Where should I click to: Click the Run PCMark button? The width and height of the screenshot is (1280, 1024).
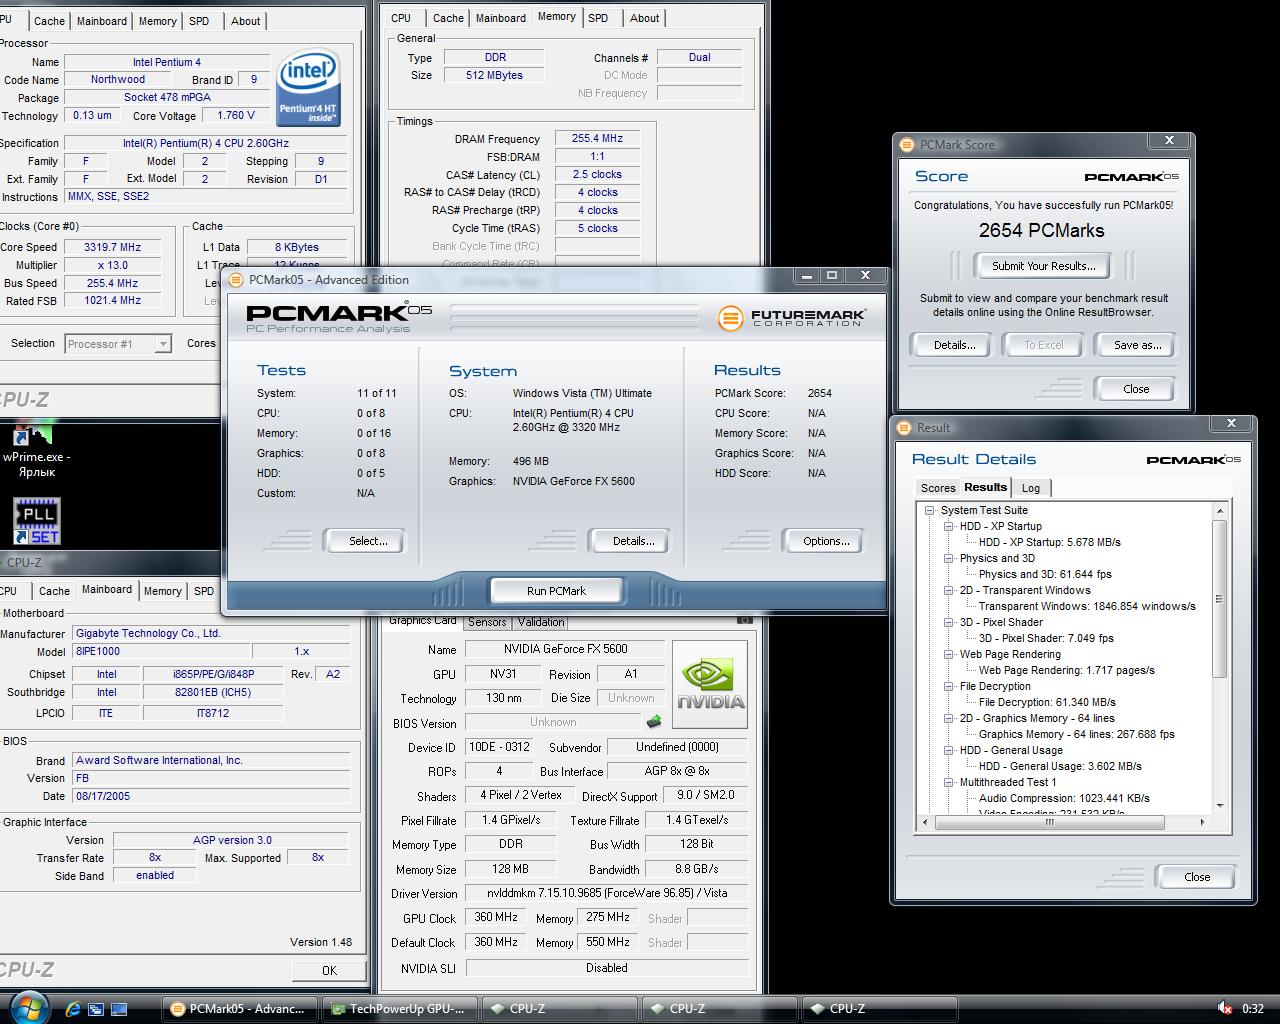(x=556, y=591)
